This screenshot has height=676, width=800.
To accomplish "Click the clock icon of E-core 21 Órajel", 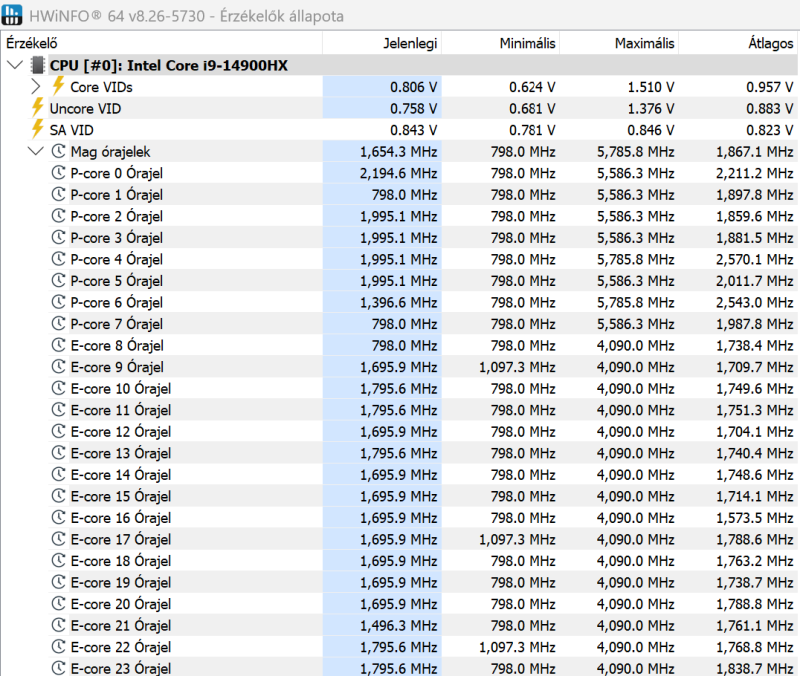I will point(59,625).
